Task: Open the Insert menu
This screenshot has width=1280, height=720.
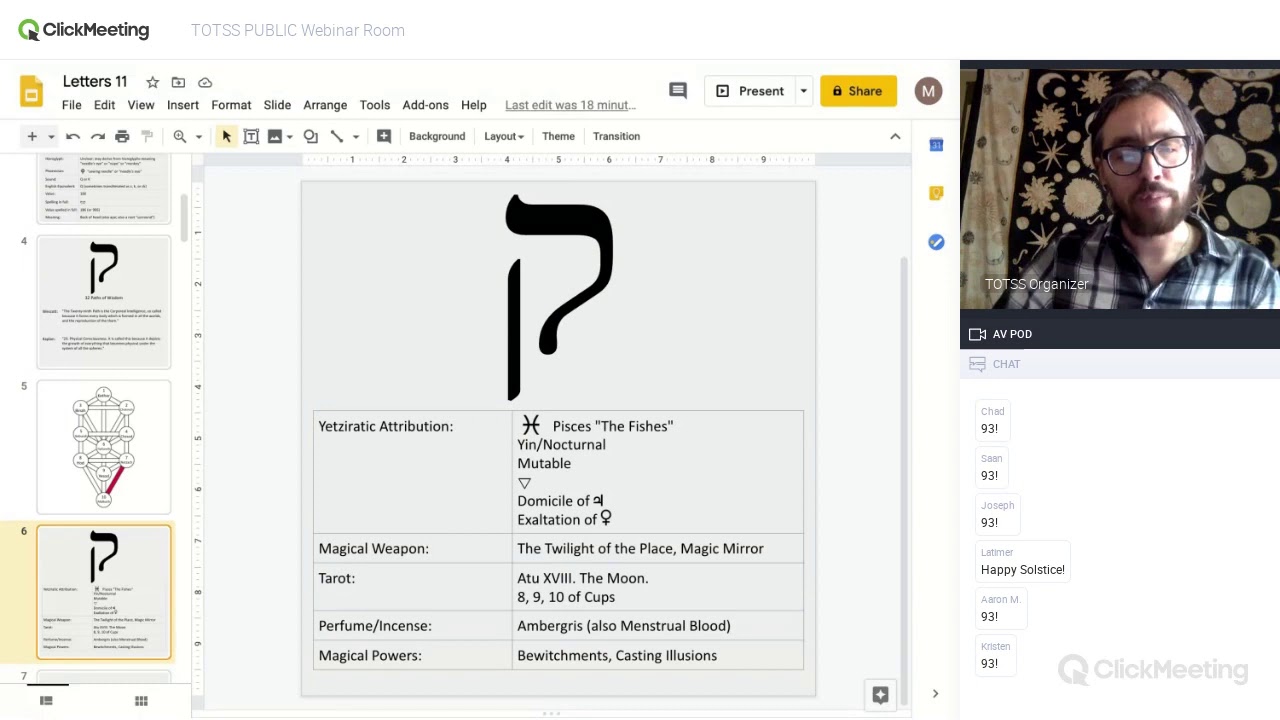Action: click(183, 105)
